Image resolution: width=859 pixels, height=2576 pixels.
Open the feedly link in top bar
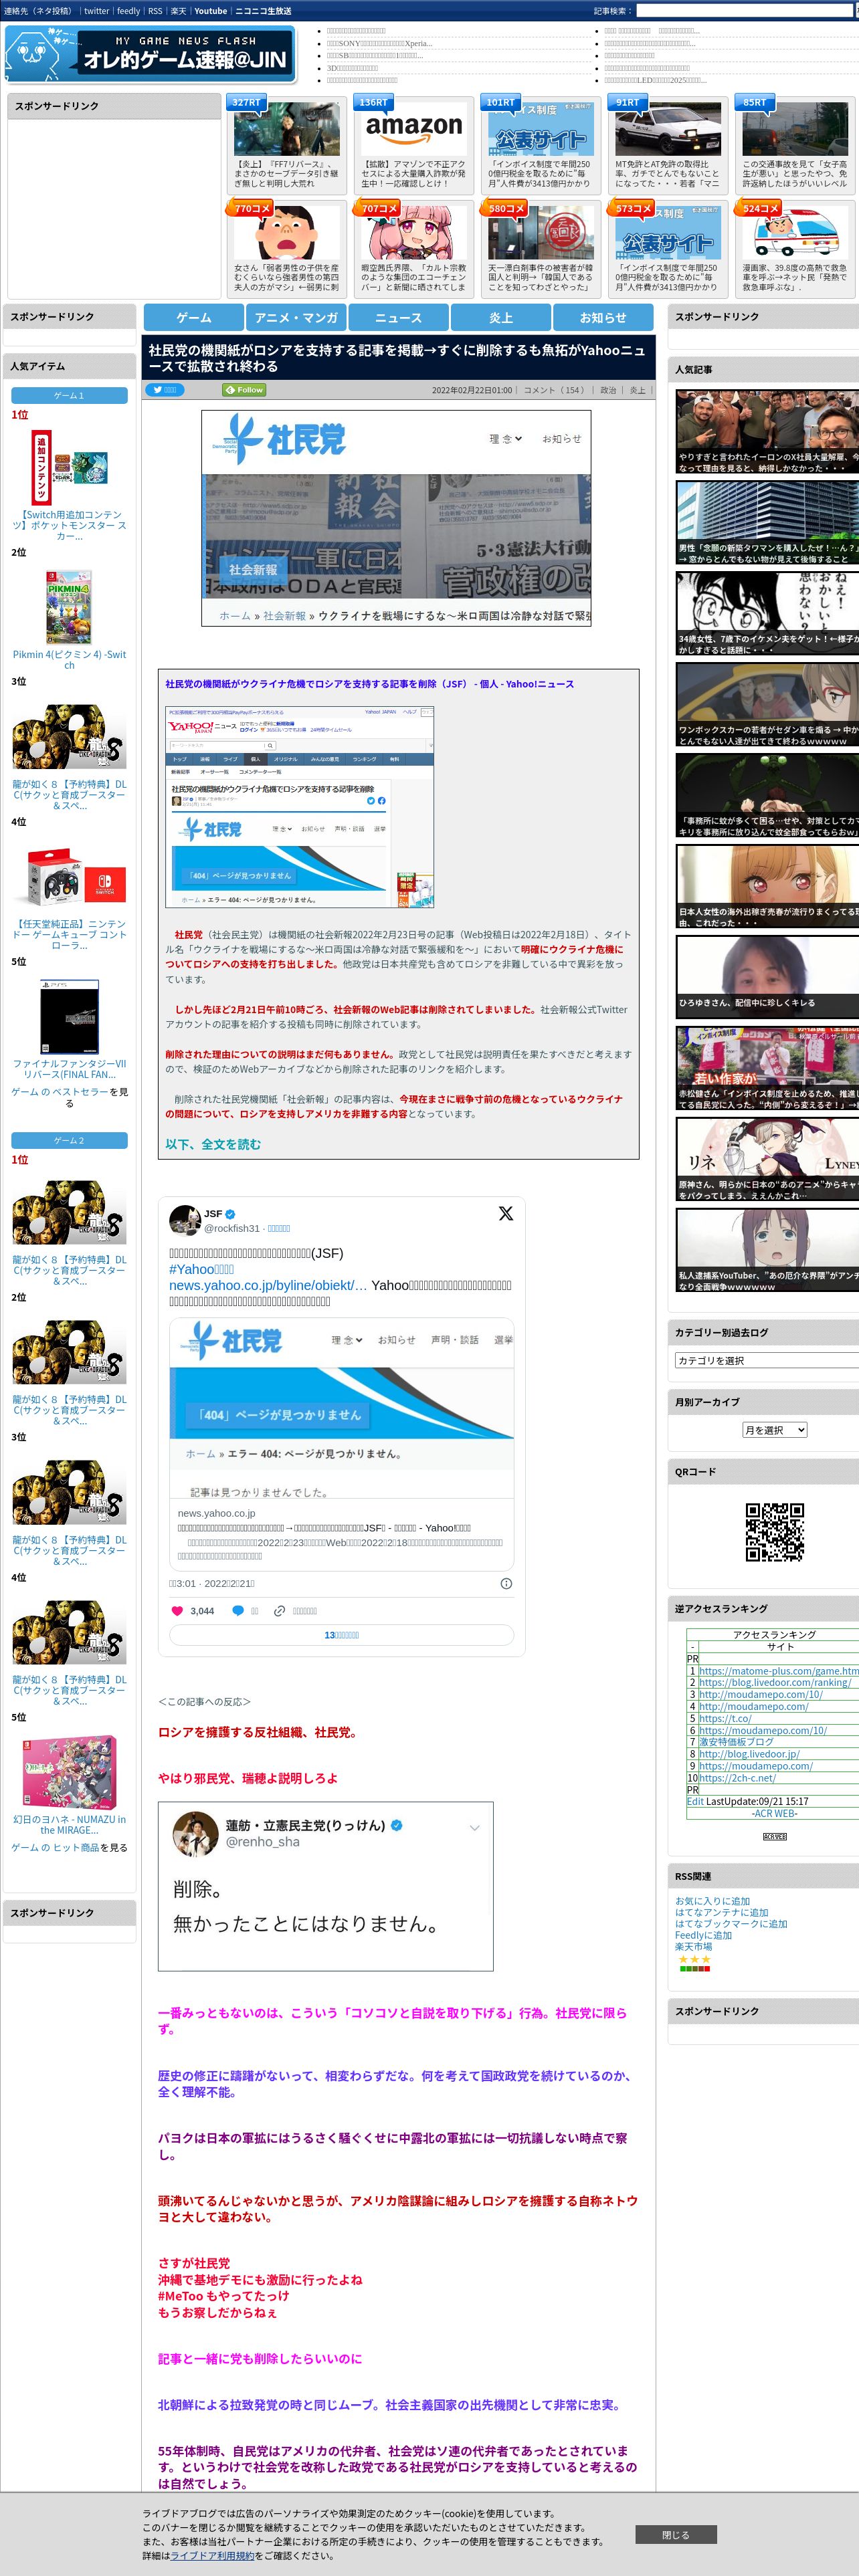pos(128,11)
